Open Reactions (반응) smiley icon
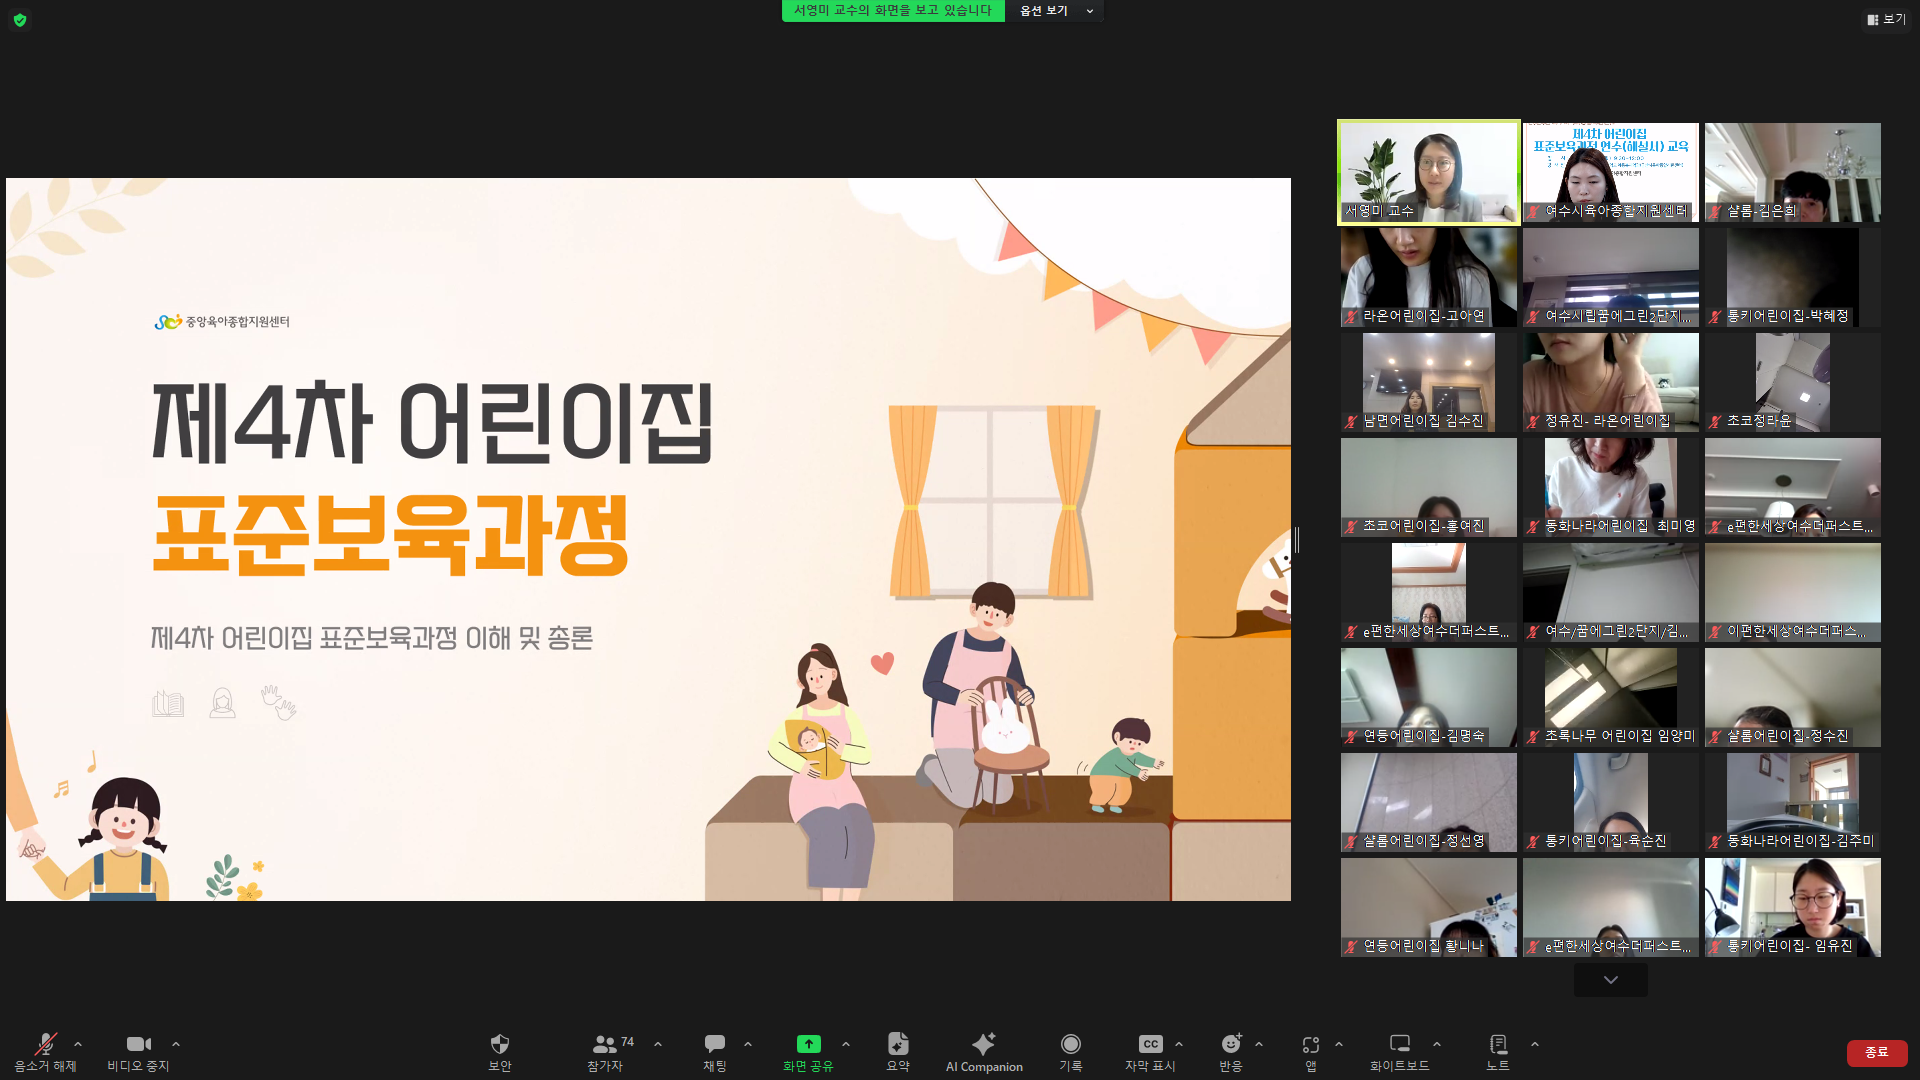Screen dimensions: 1920x1080 [1230, 1045]
